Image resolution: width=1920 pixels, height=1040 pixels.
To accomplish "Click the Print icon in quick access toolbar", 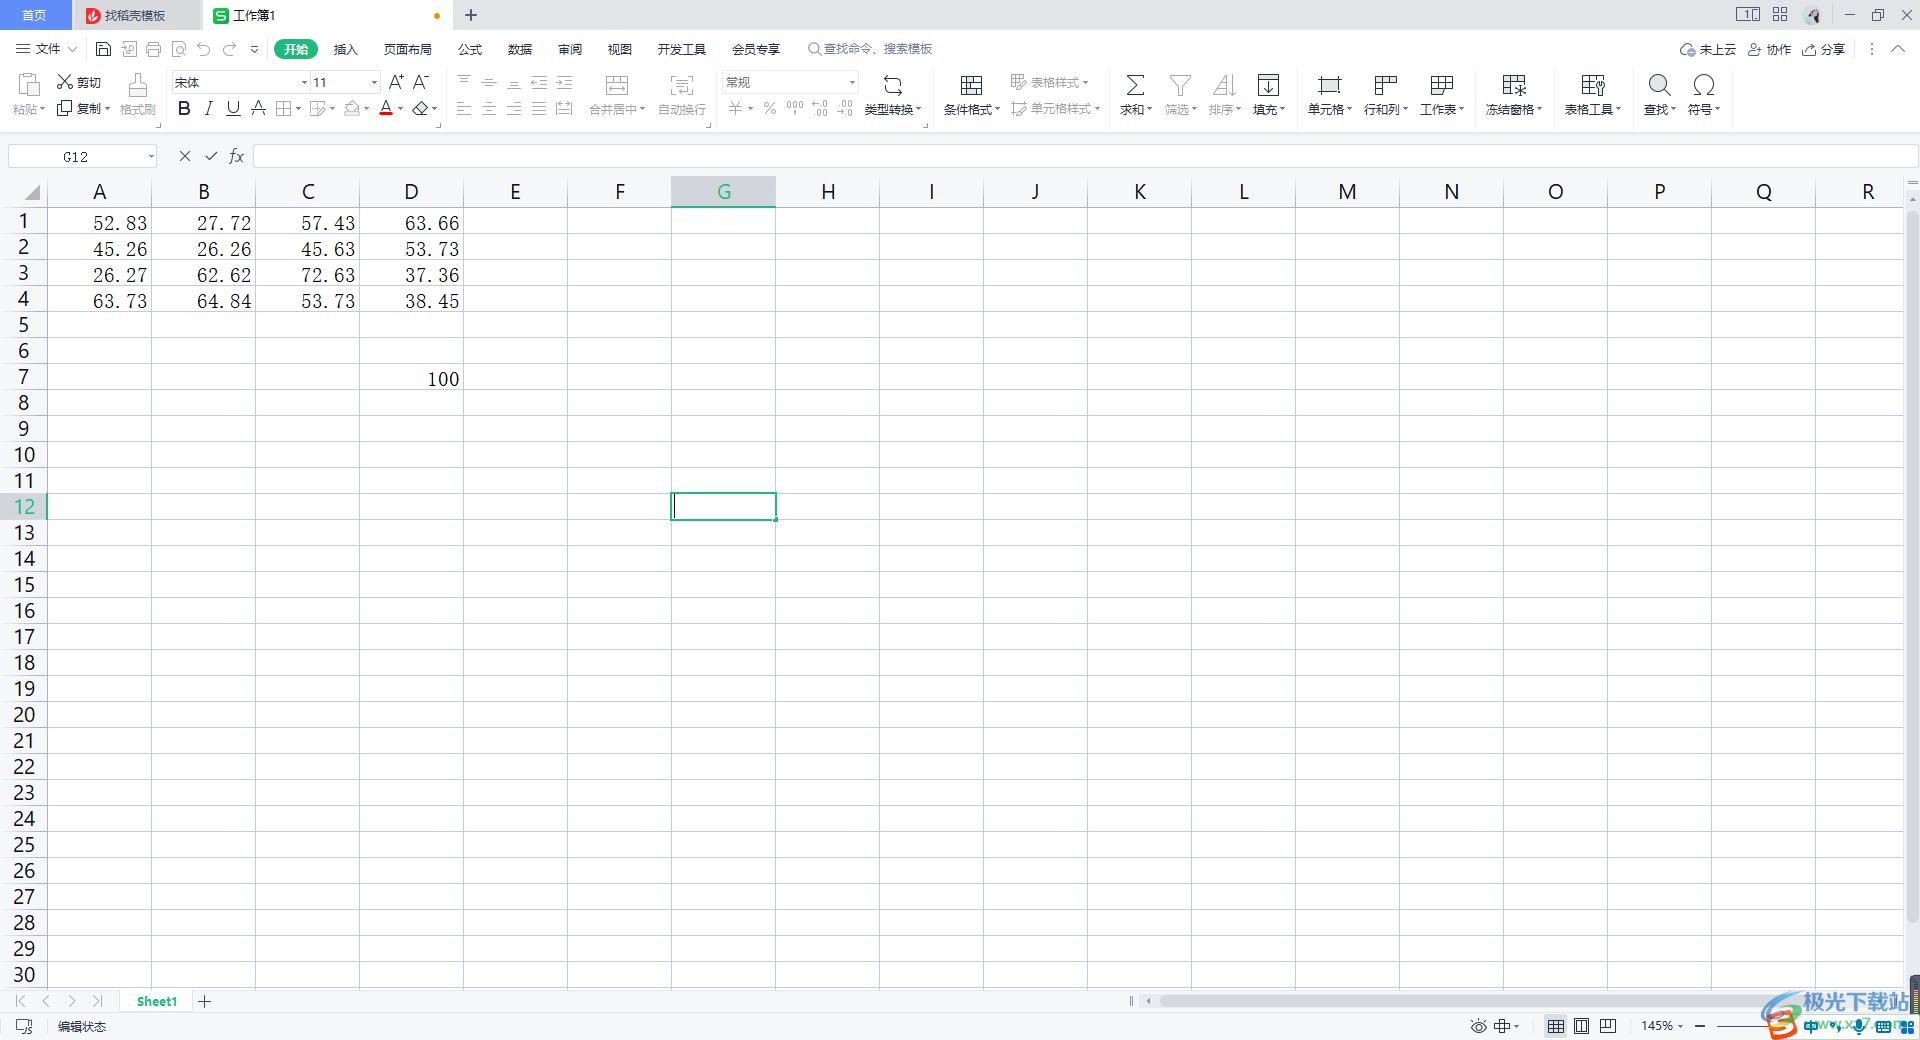I will [x=153, y=49].
